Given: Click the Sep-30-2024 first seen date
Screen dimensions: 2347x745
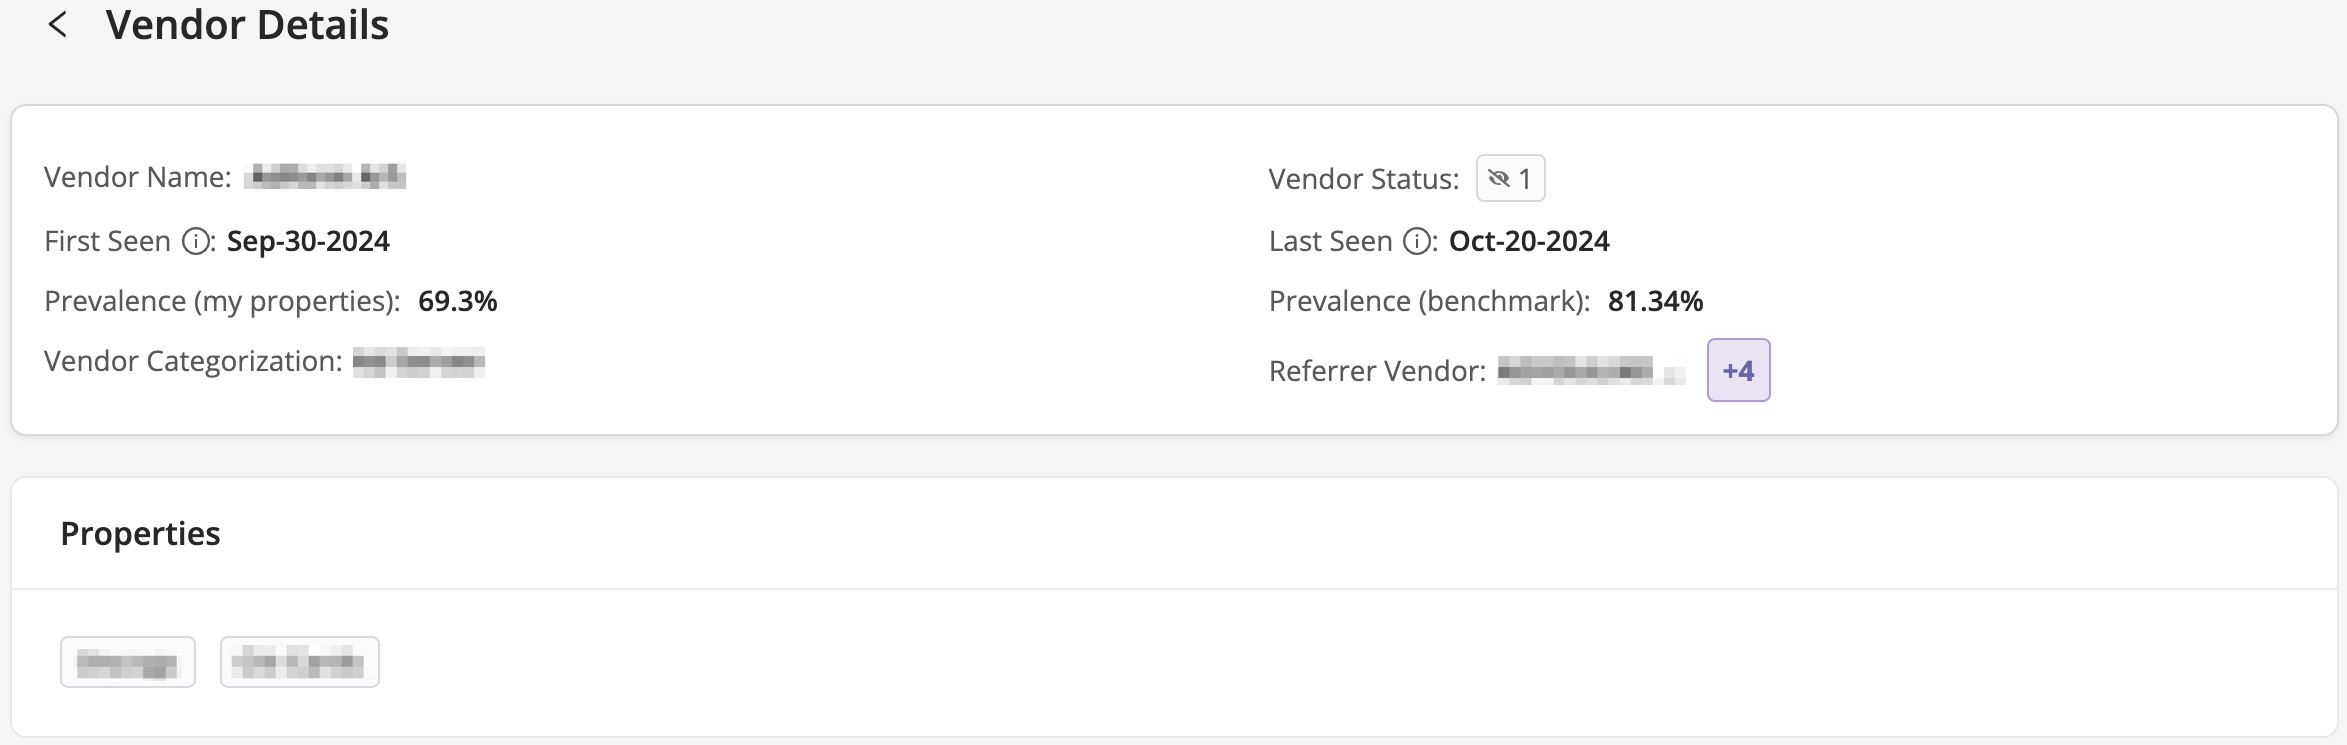Looking at the screenshot, I should [x=308, y=242].
